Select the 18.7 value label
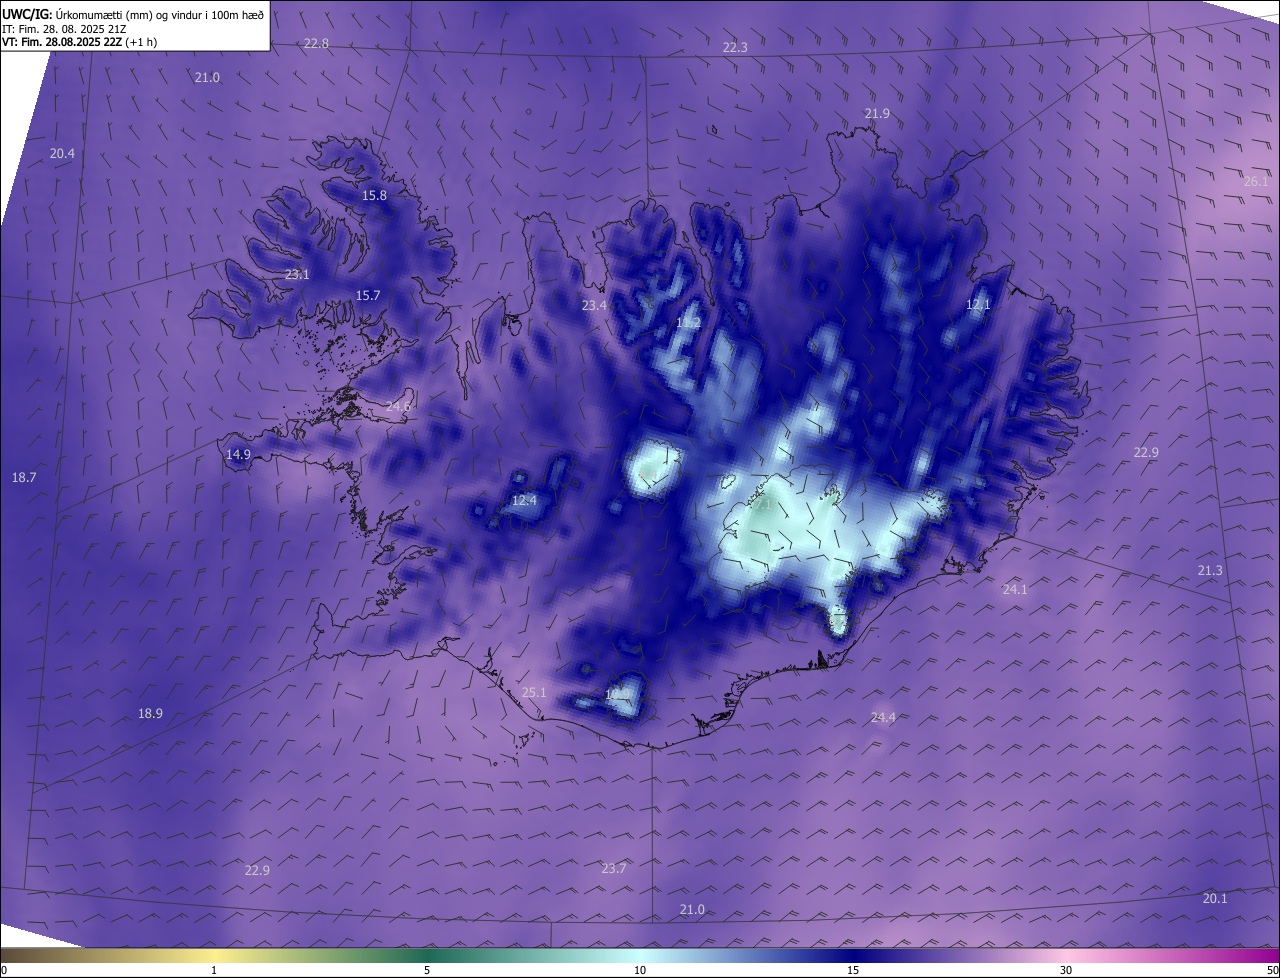This screenshot has height=978, width=1280. (24, 478)
